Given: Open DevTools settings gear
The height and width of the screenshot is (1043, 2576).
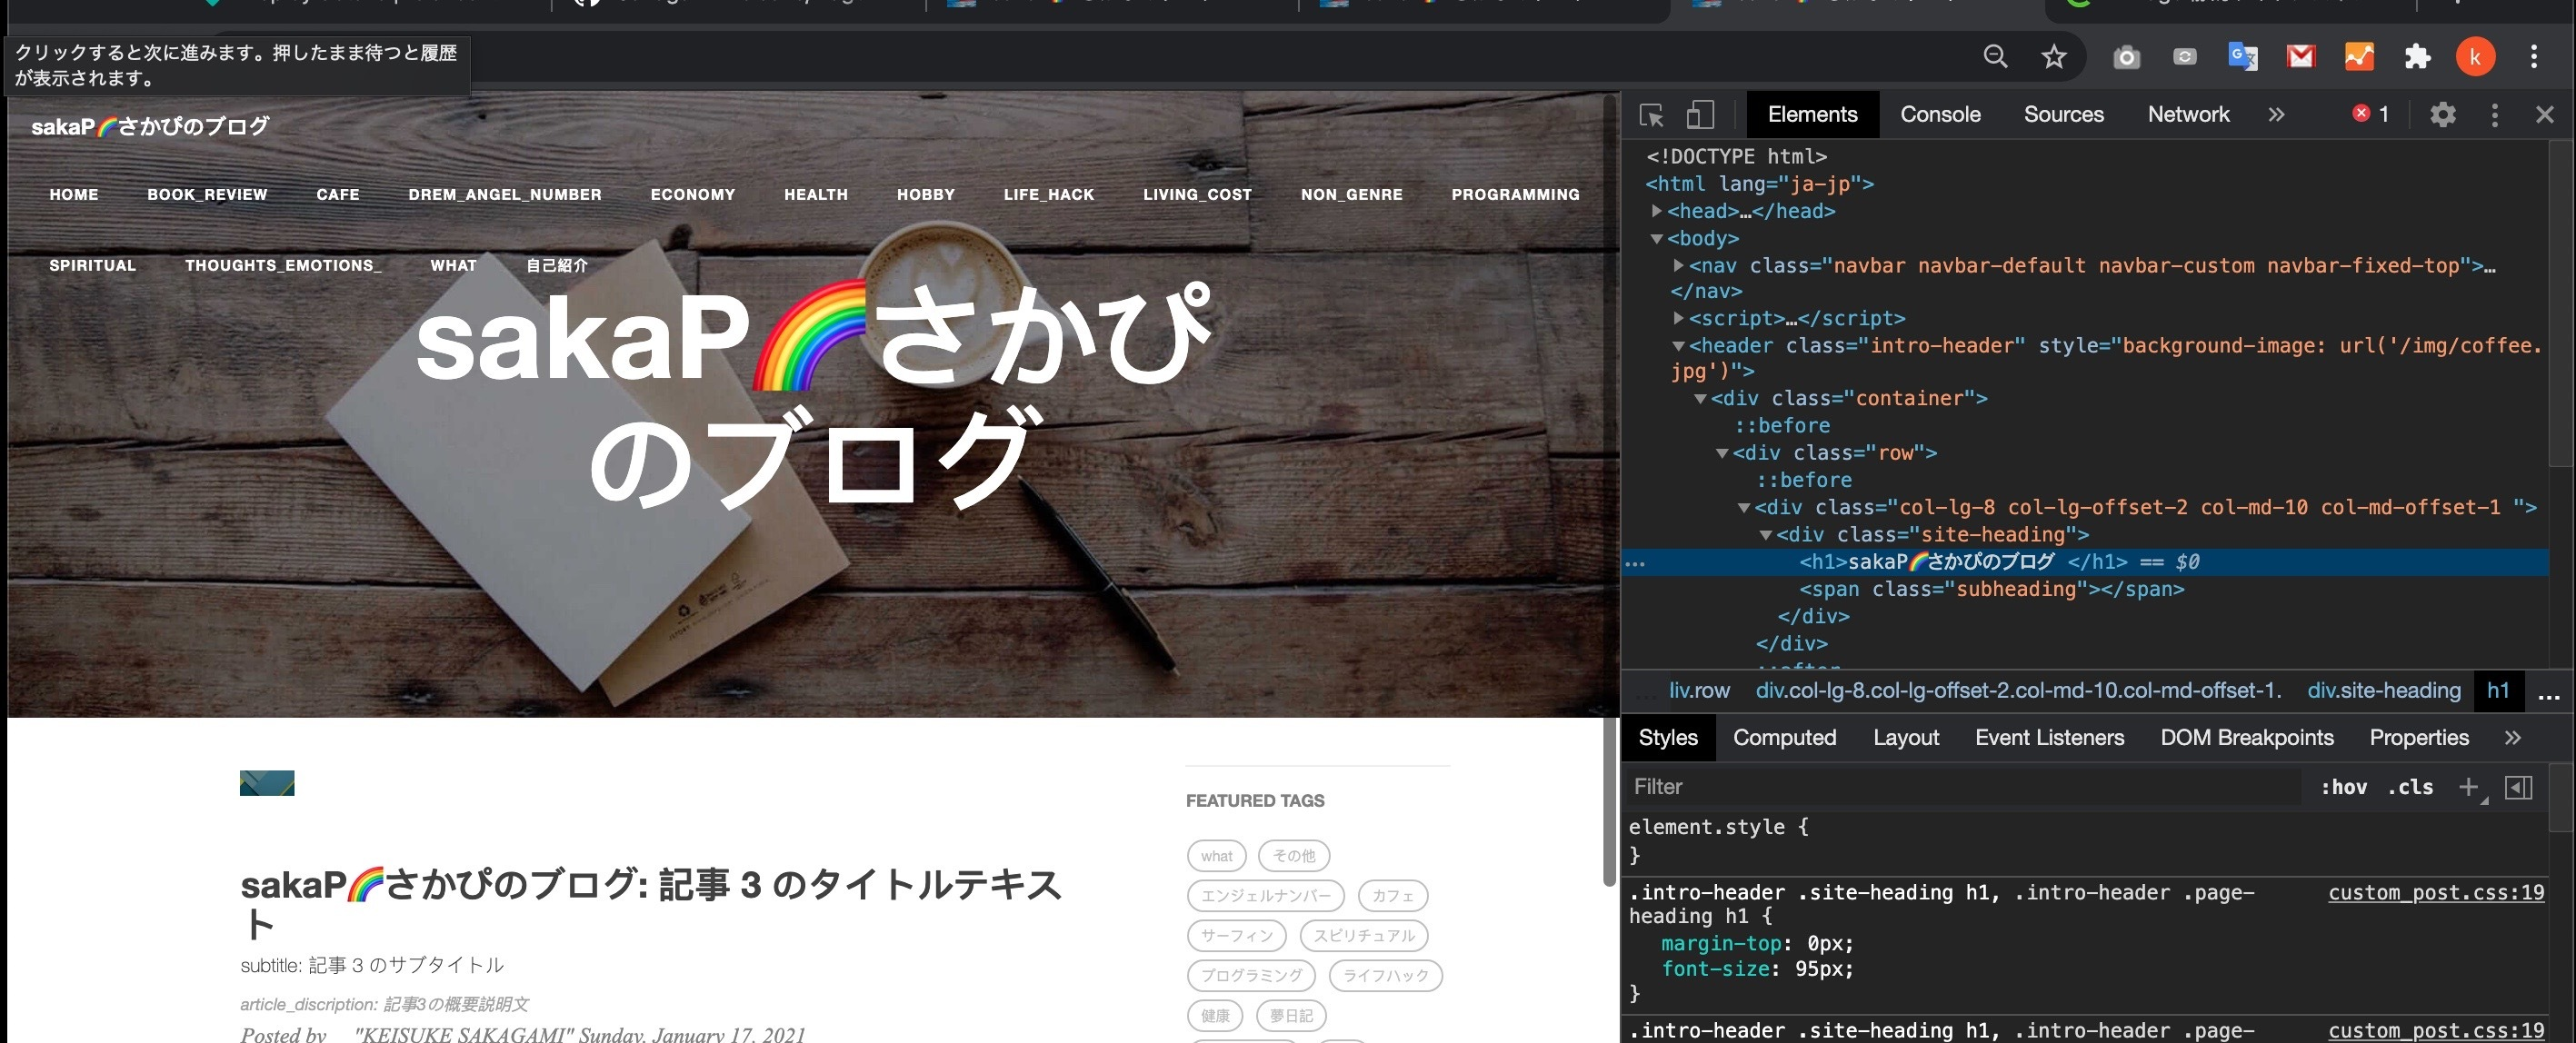Looking at the screenshot, I should point(2442,115).
